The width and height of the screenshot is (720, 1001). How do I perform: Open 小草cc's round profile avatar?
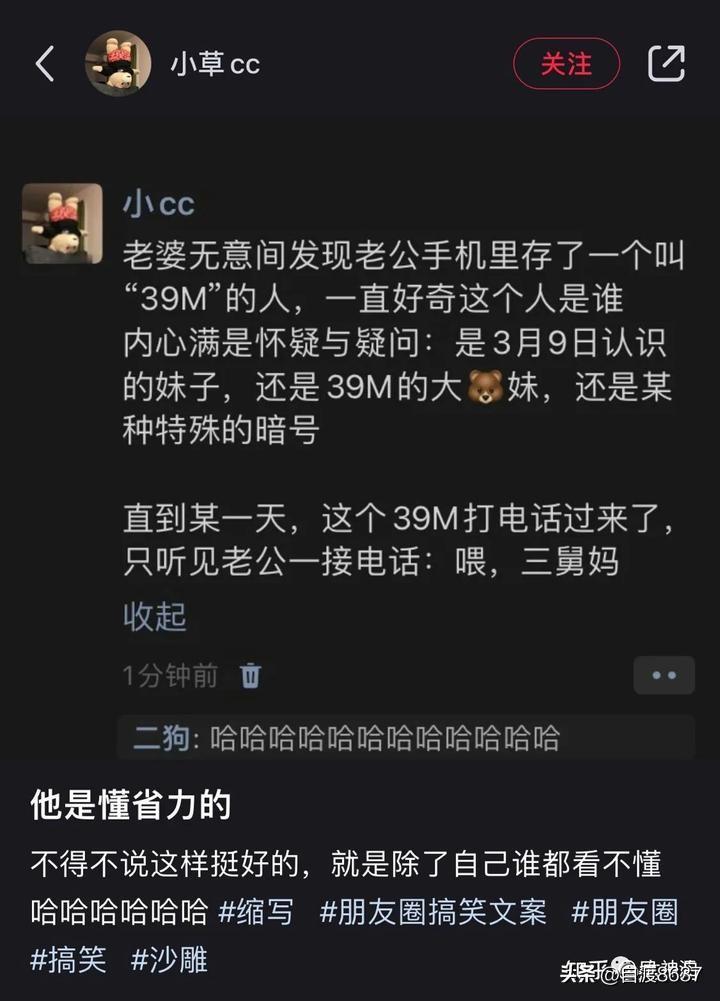click(118, 63)
